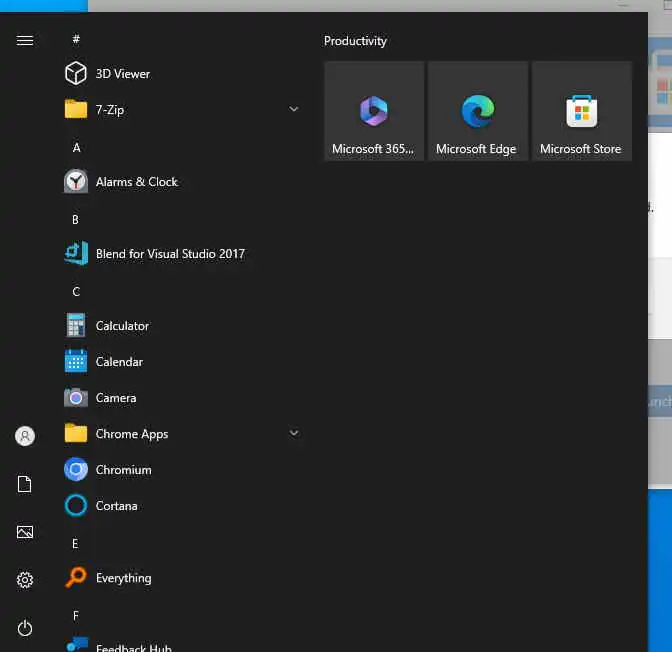672x652 pixels.
Task: Click the Cortana text entry
Action: 117,506
